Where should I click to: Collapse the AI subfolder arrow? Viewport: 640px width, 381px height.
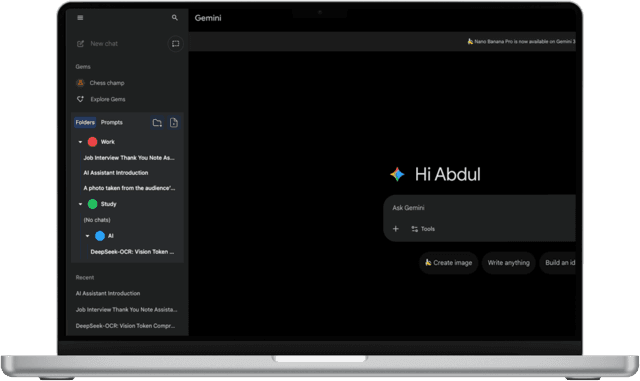87,236
